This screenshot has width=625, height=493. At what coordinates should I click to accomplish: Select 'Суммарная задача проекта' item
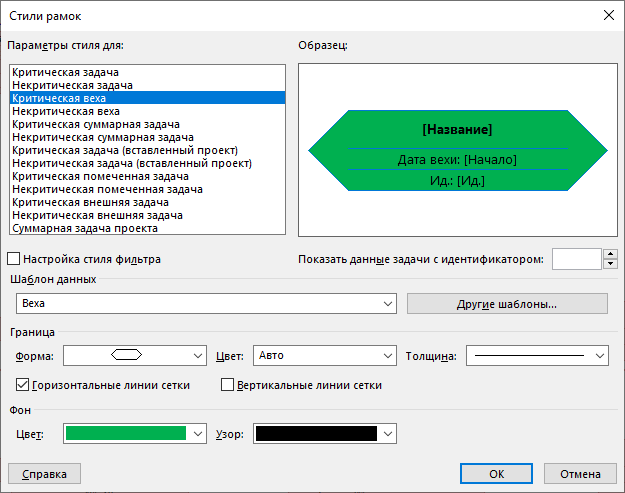[x=147, y=228]
